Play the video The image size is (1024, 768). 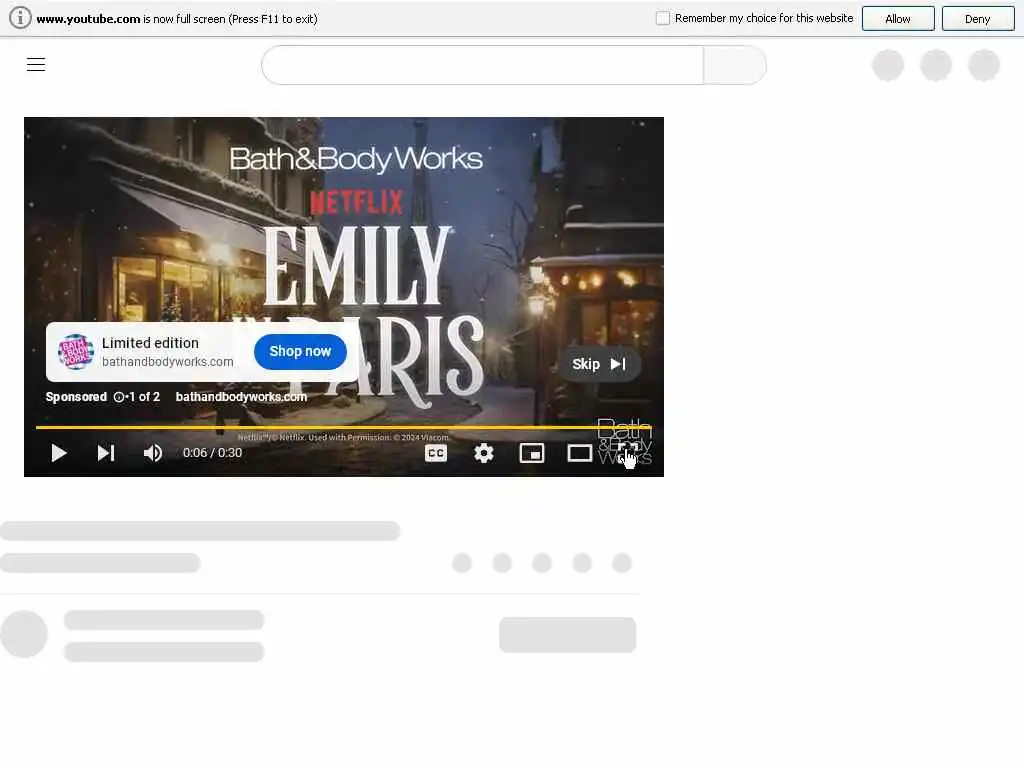pos(59,453)
